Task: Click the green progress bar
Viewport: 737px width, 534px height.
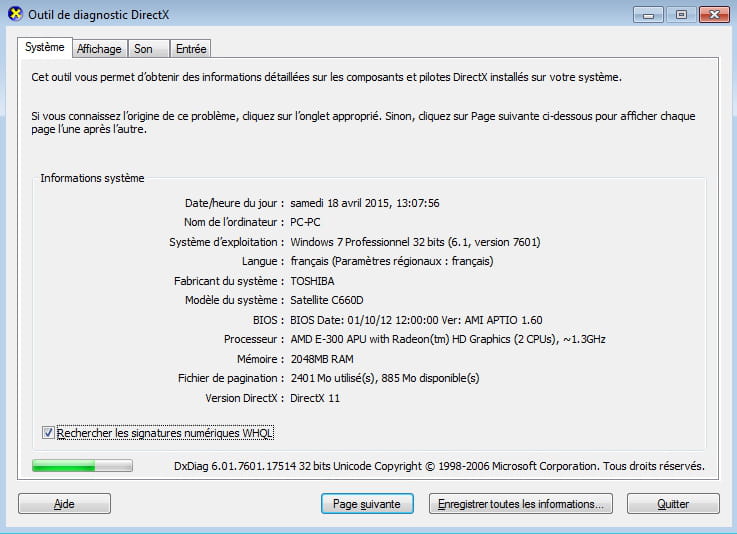Action: coord(82,466)
